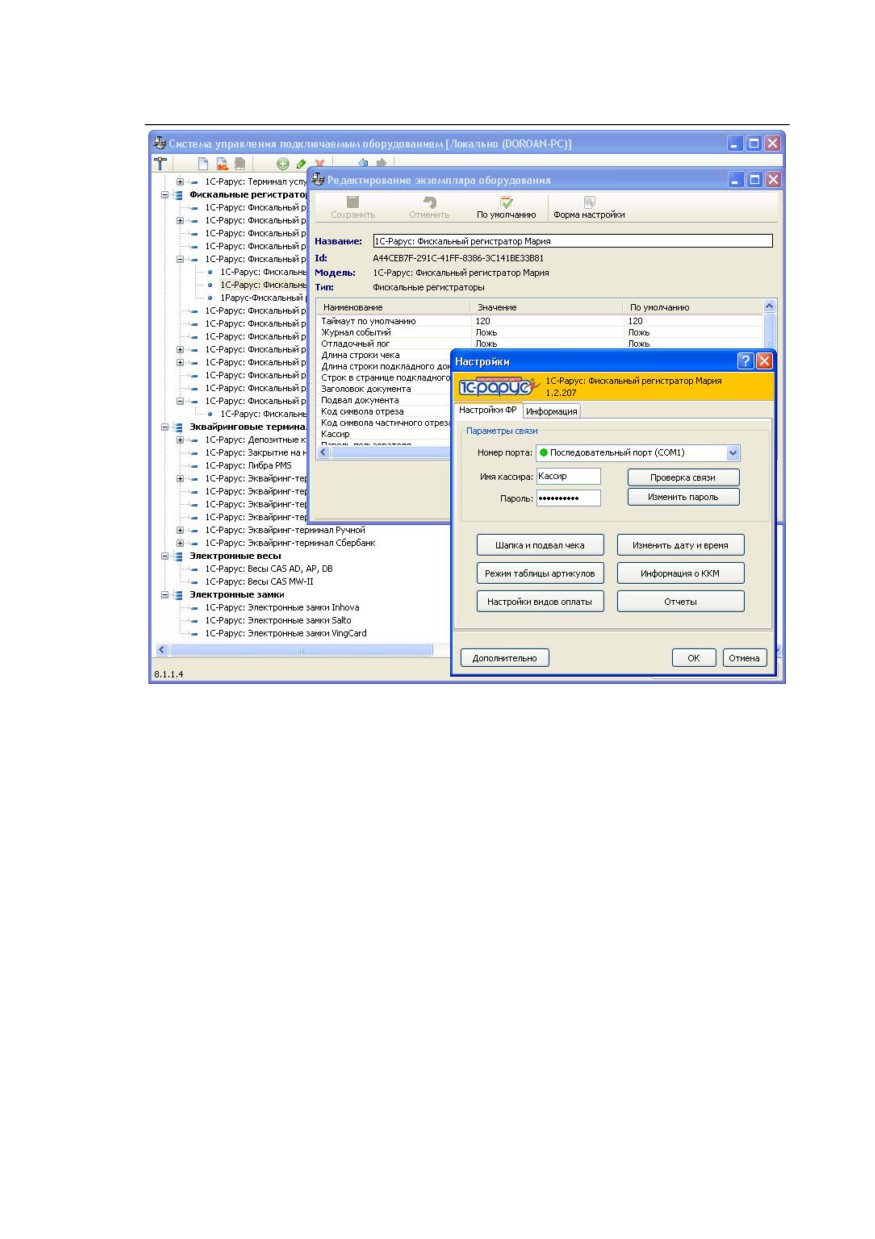Select 'Электронные замки VingCard' item
Screen dimensions: 875x1239
point(286,633)
